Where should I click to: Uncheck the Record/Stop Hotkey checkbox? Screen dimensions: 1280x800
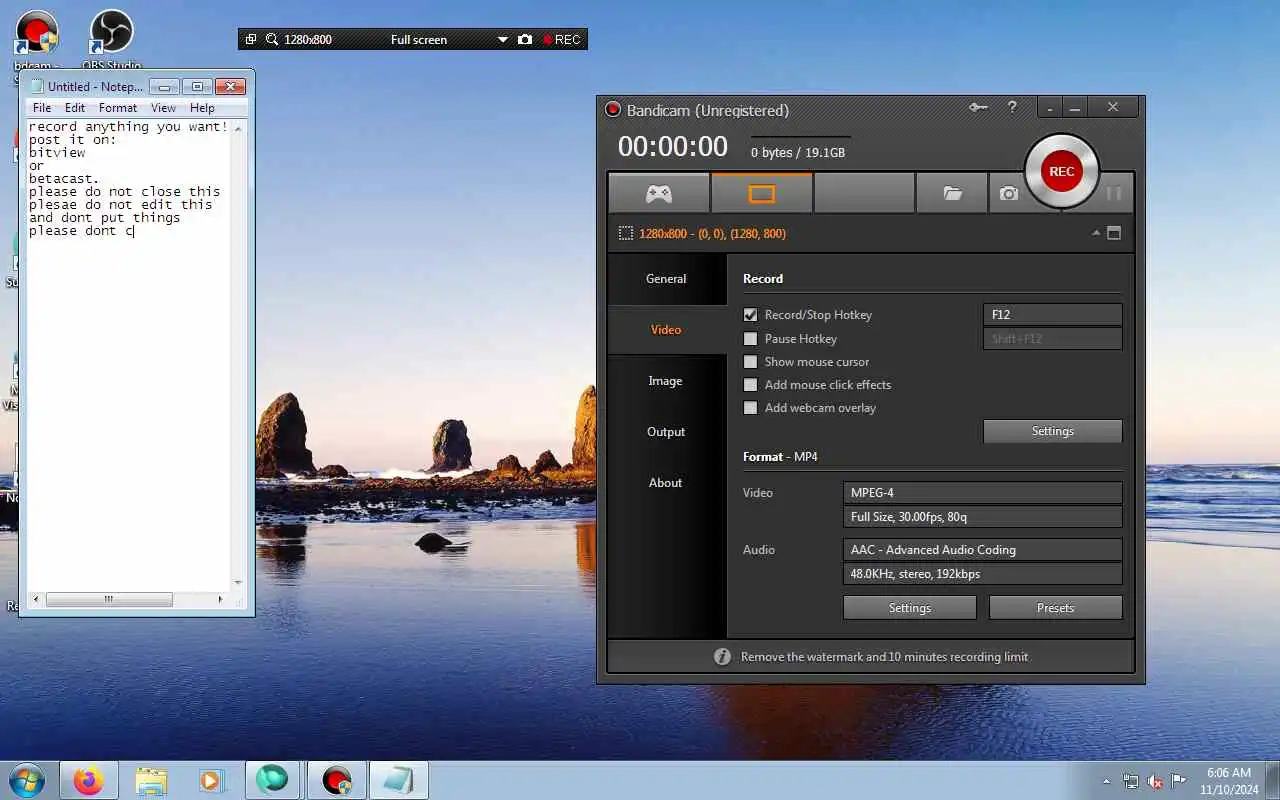click(x=750, y=314)
